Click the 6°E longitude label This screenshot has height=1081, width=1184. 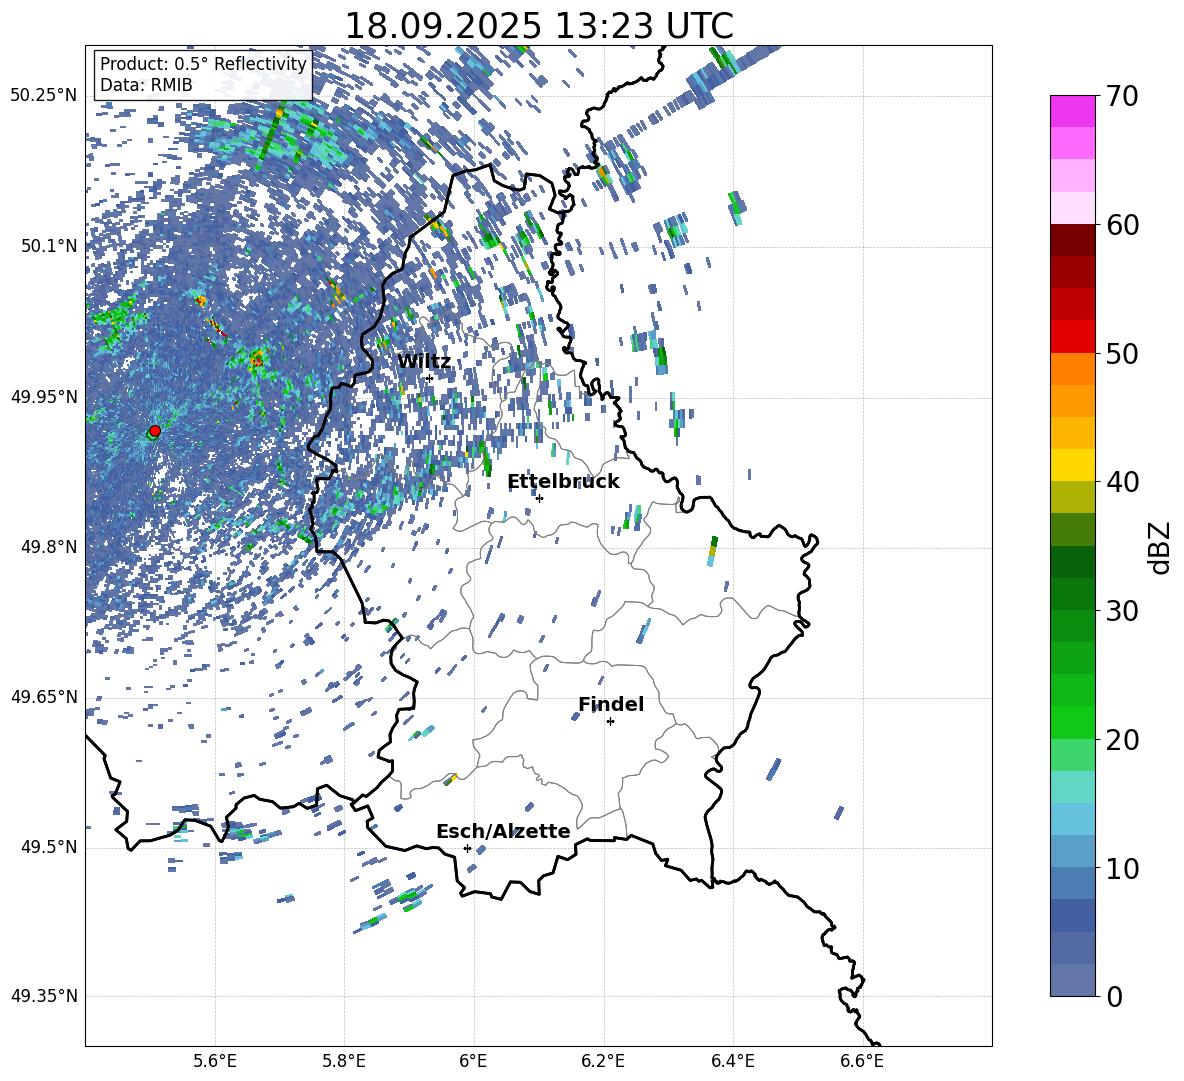(473, 1061)
